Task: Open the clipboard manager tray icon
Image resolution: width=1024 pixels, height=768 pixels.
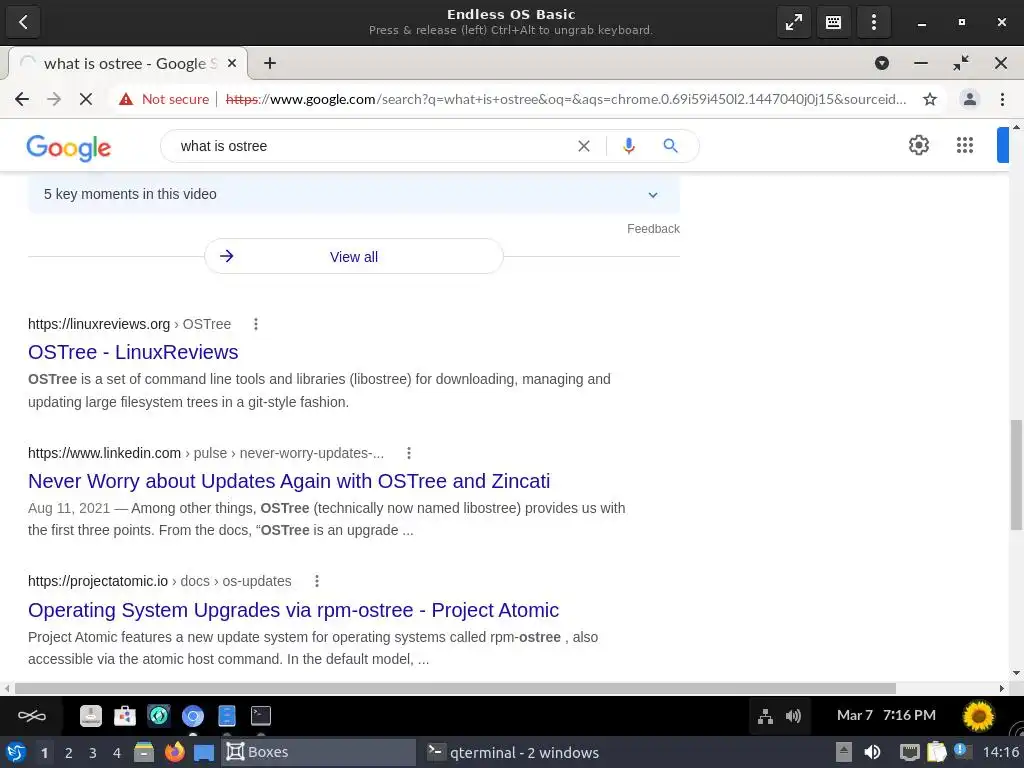Action: 936,752
